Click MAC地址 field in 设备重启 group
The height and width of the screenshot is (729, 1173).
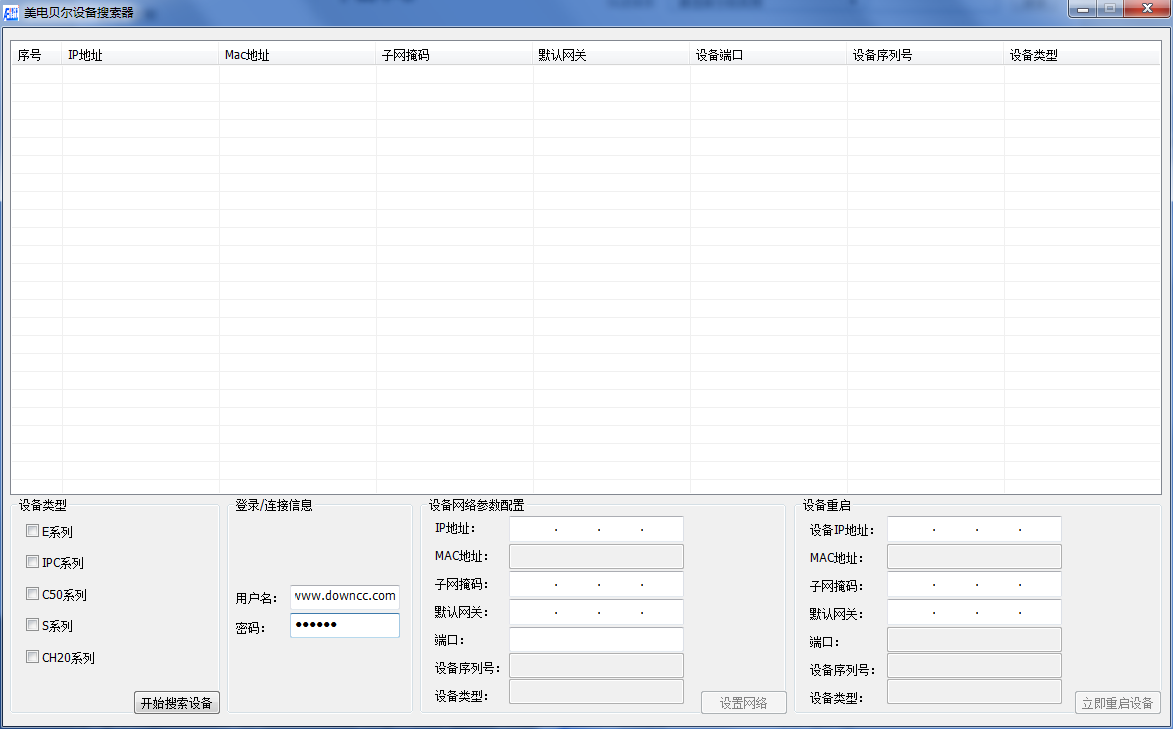tap(974, 557)
